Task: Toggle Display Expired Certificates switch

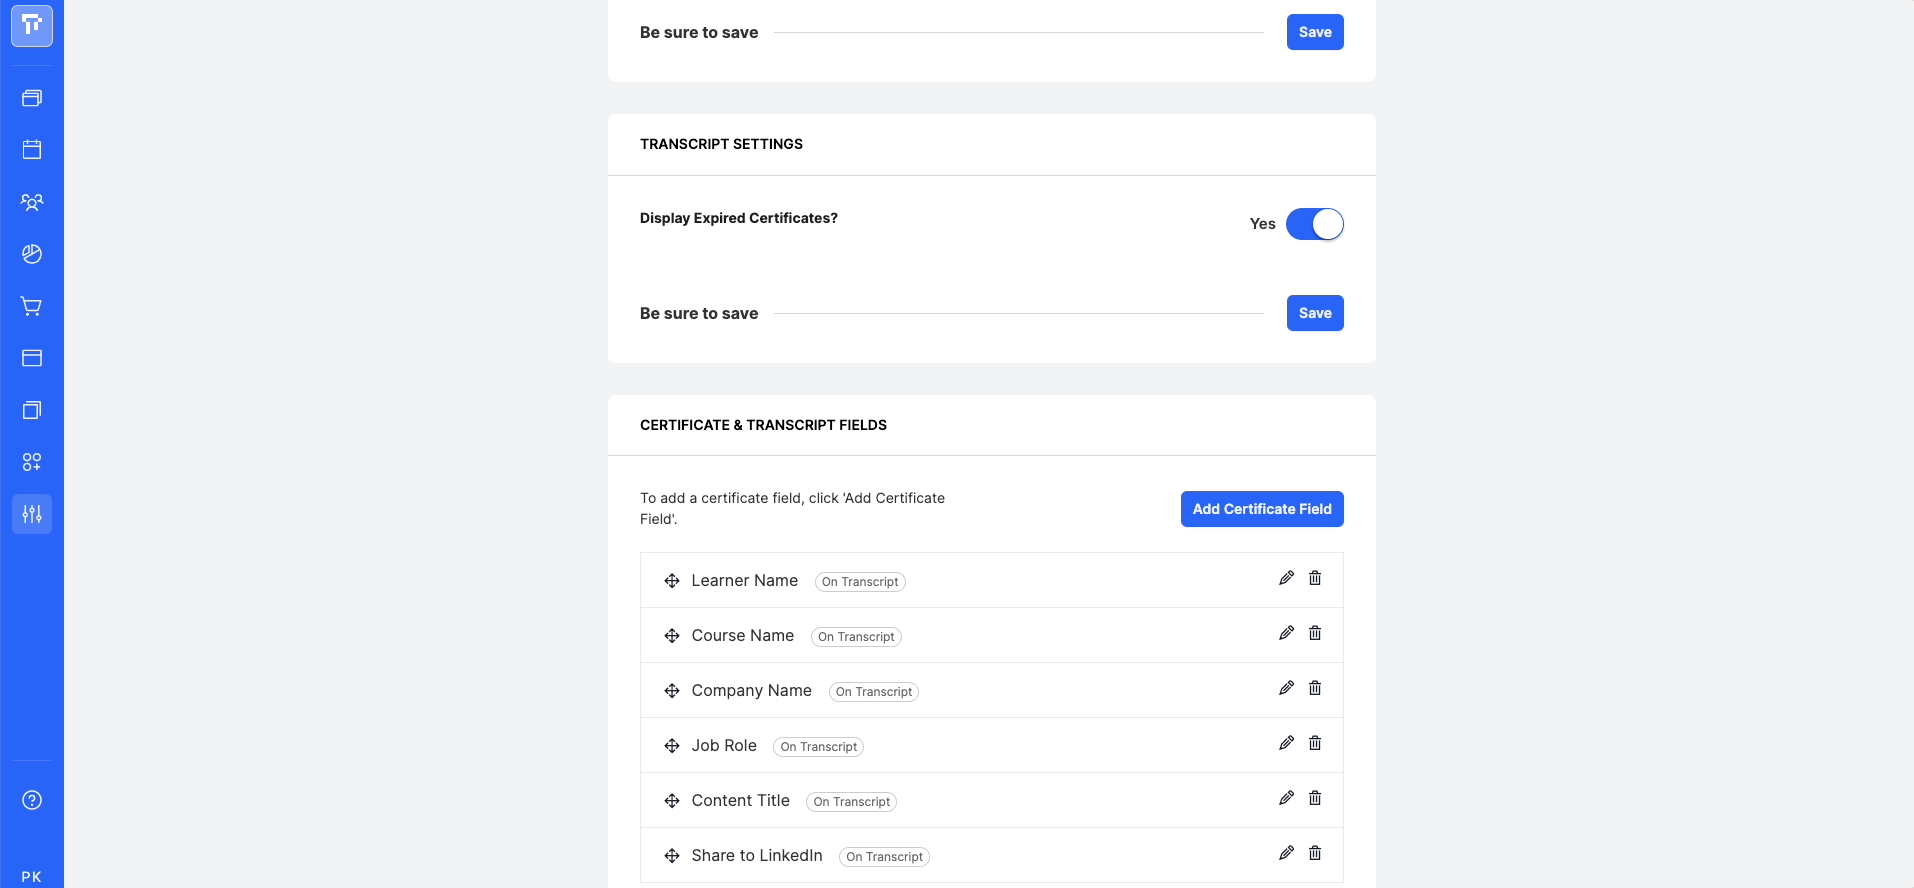Action: click(x=1314, y=224)
